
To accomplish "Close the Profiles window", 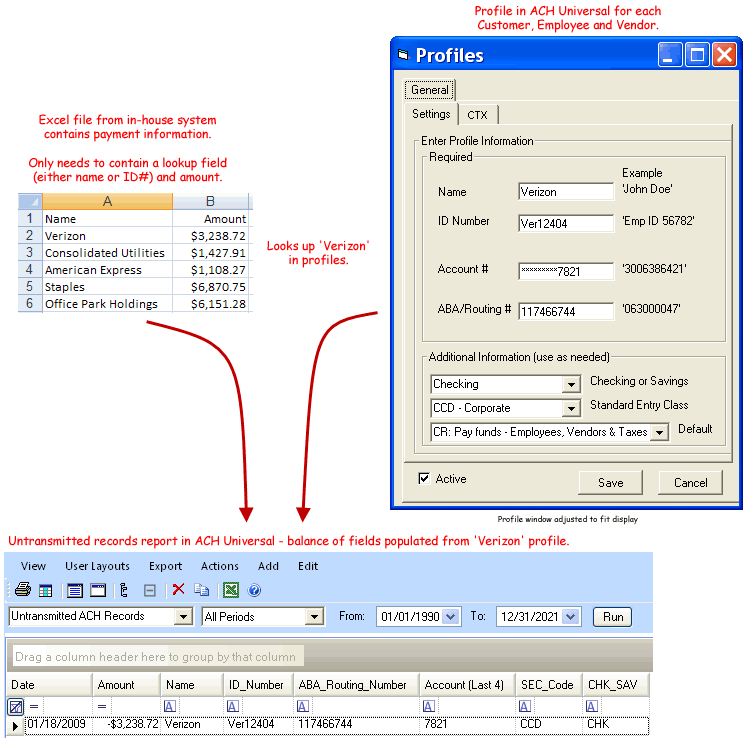I will tap(725, 55).
